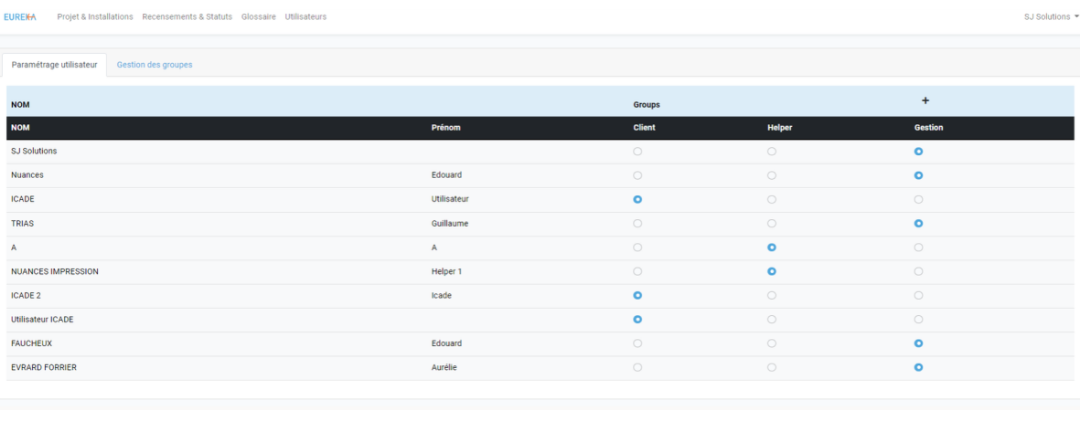Viewport: 1080px width, 436px height.
Task: Click the Prénom column header
Action: 446,128
